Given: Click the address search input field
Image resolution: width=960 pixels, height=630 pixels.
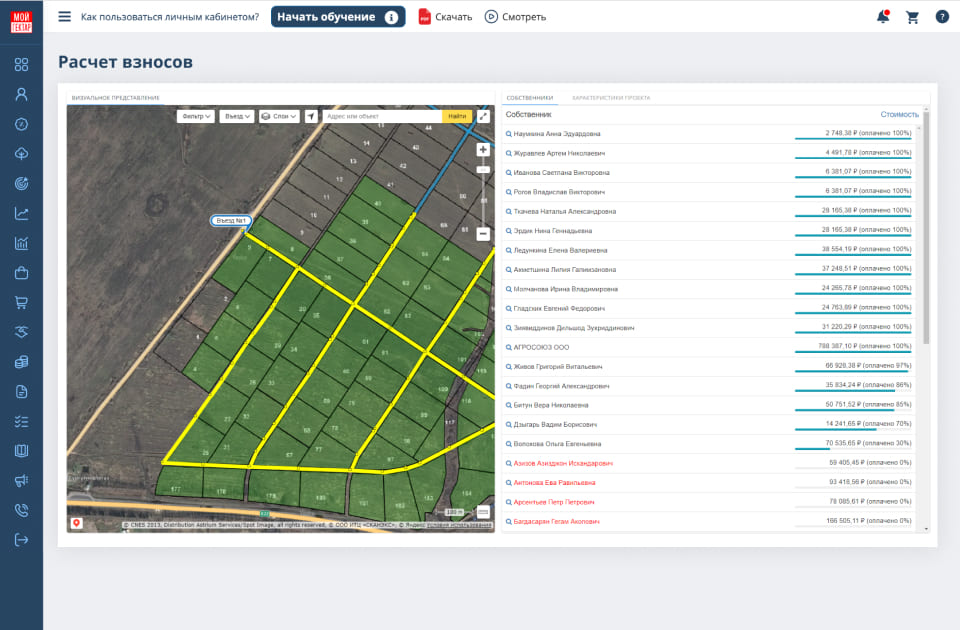Looking at the screenshot, I should point(381,116).
